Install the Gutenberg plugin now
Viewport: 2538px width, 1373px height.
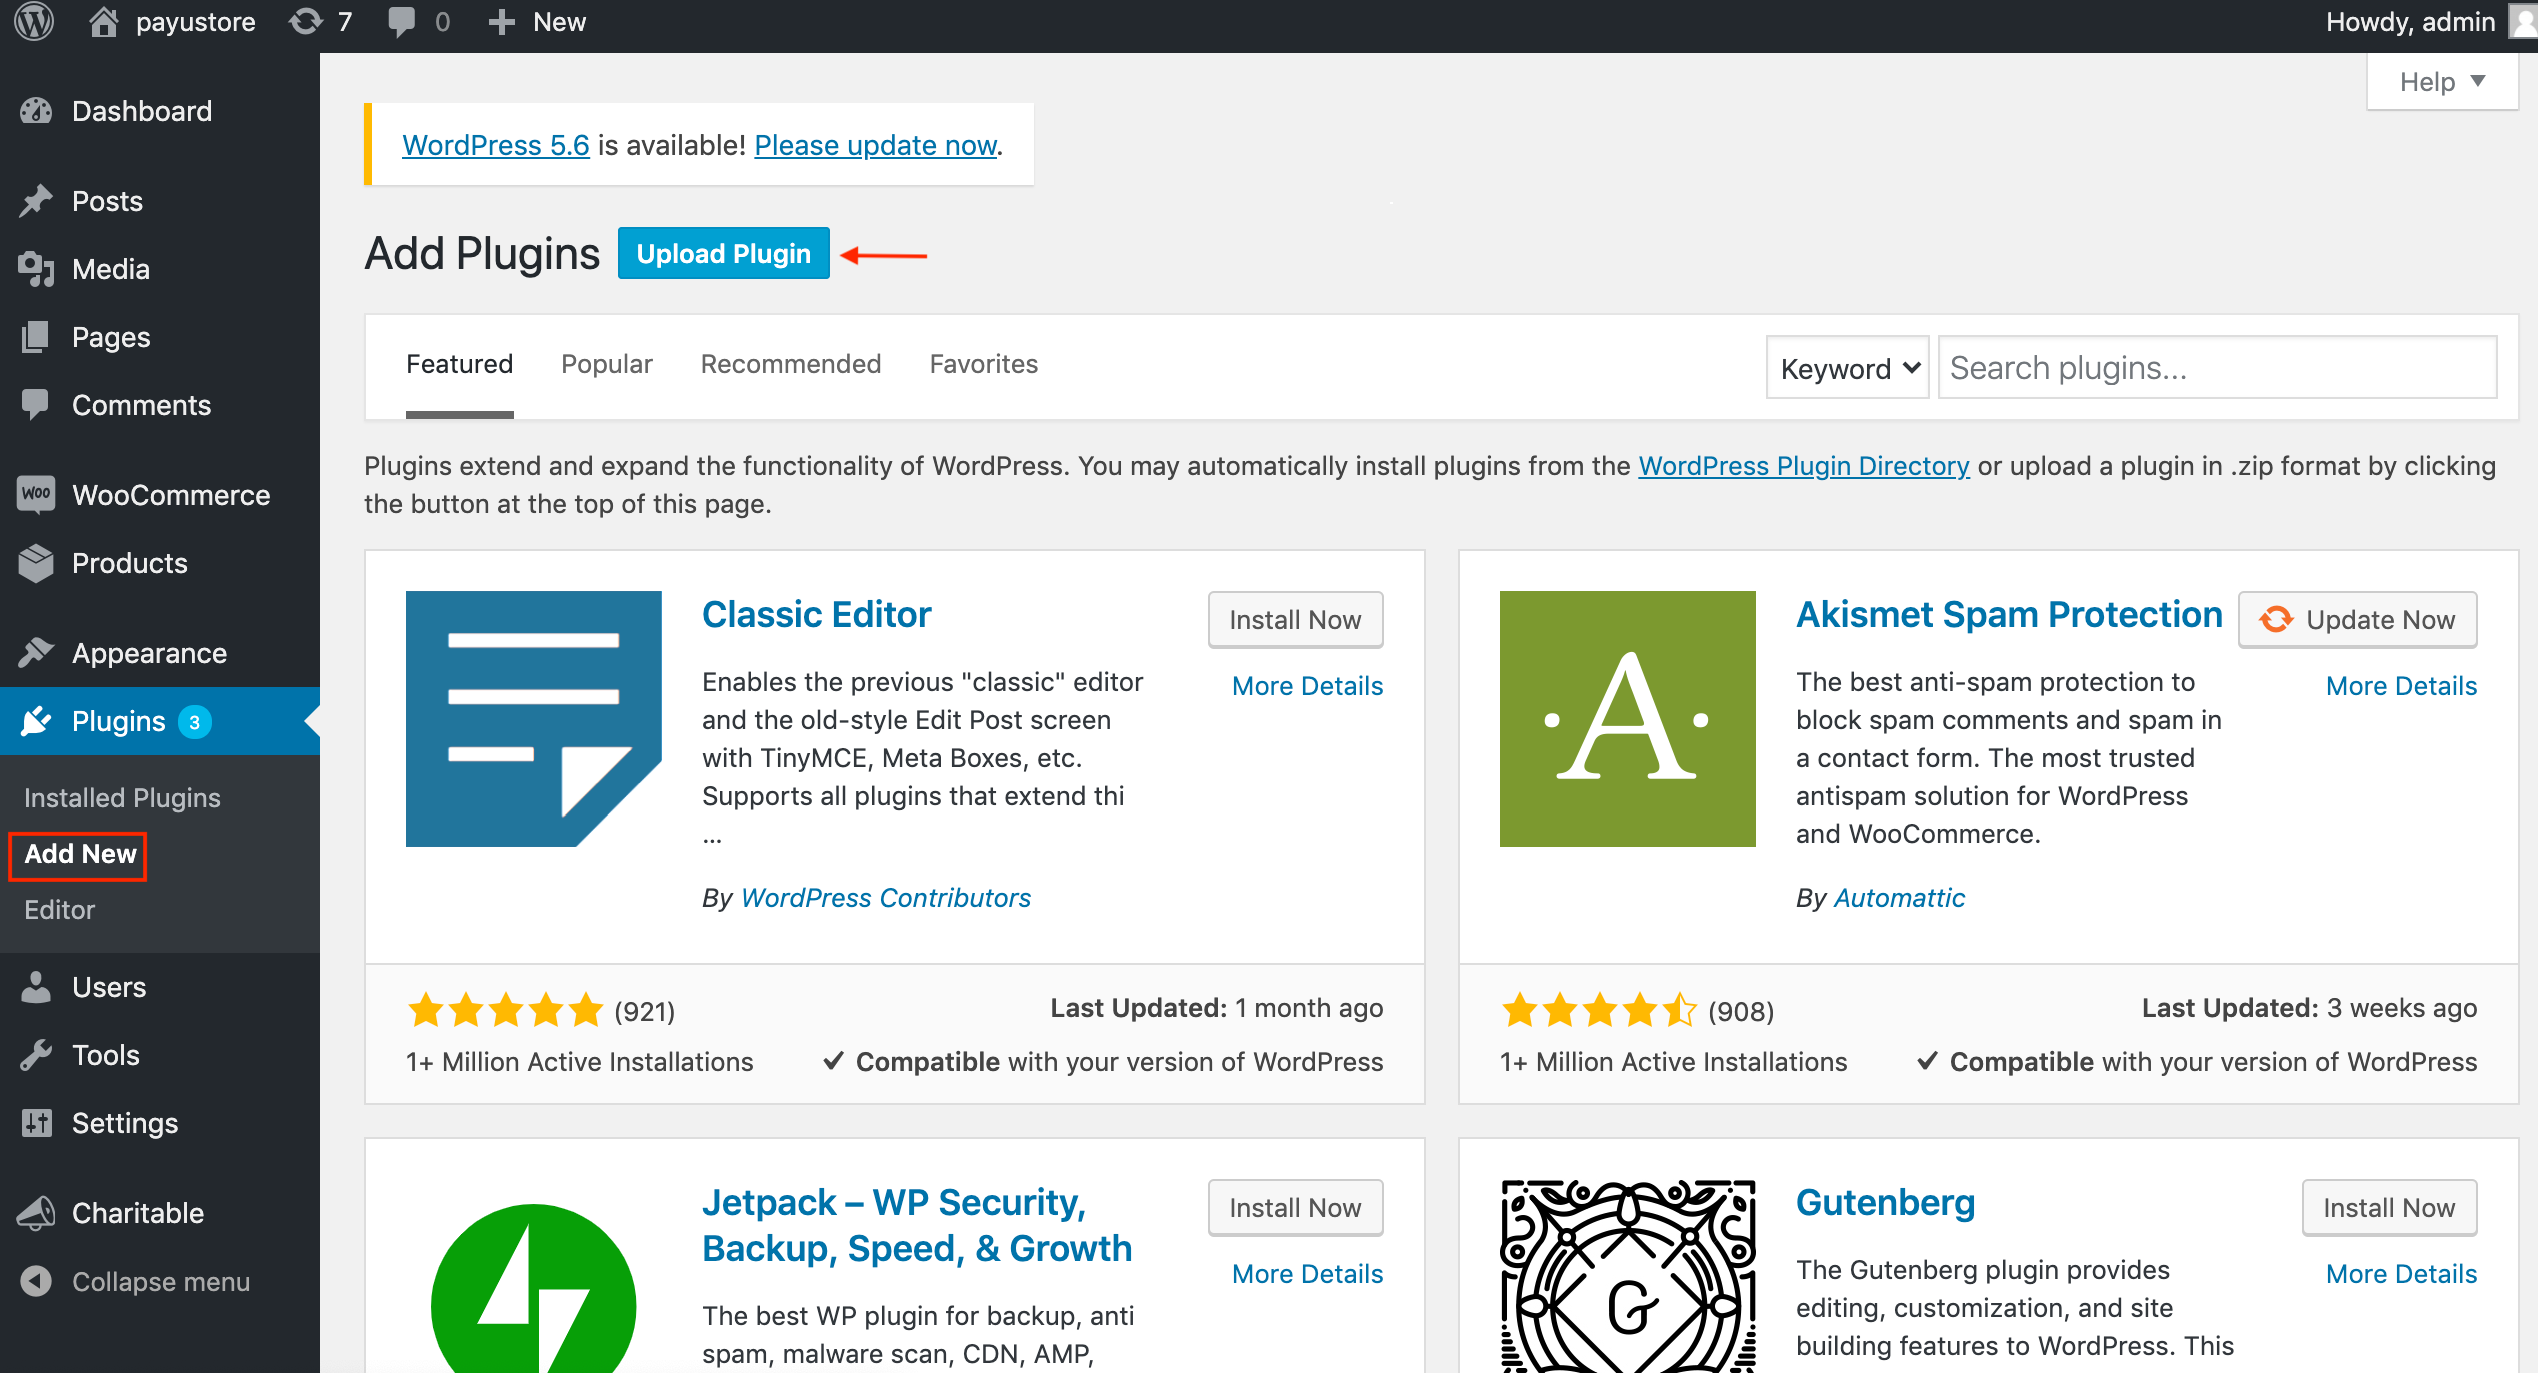point(2389,1208)
